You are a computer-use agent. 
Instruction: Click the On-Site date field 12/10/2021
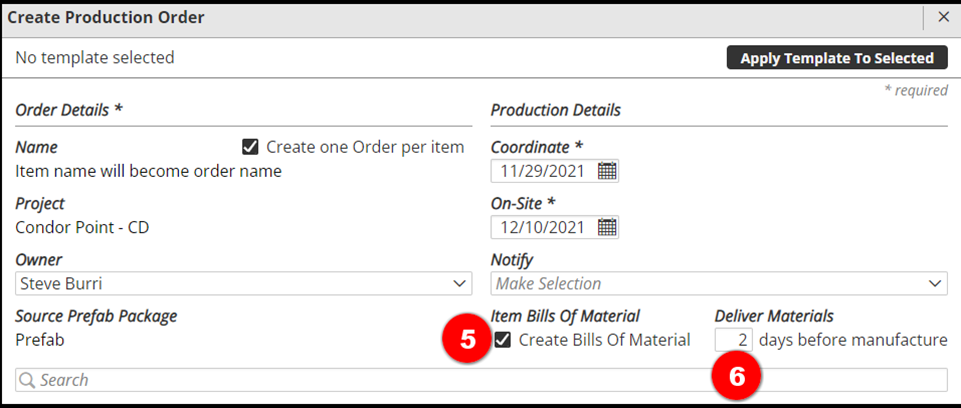[x=544, y=227]
